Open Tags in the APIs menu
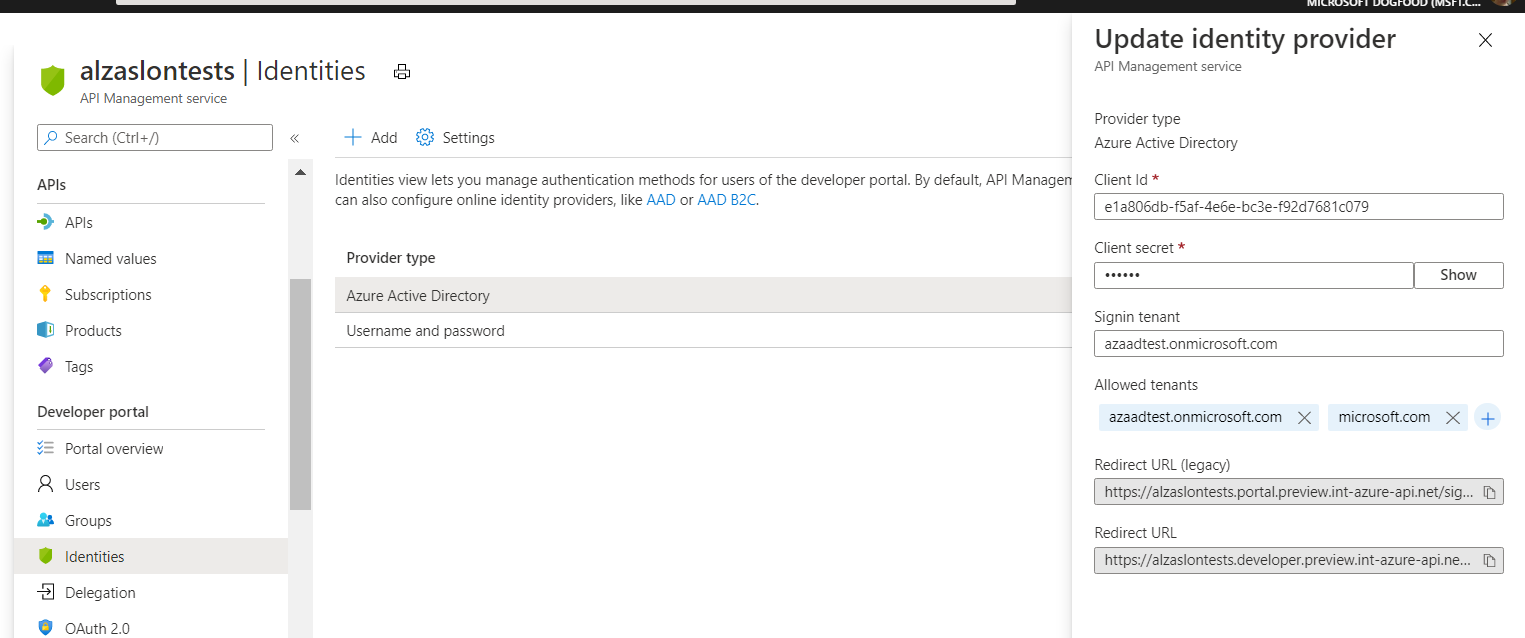The image size is (1525, 638). coord(78,366)
